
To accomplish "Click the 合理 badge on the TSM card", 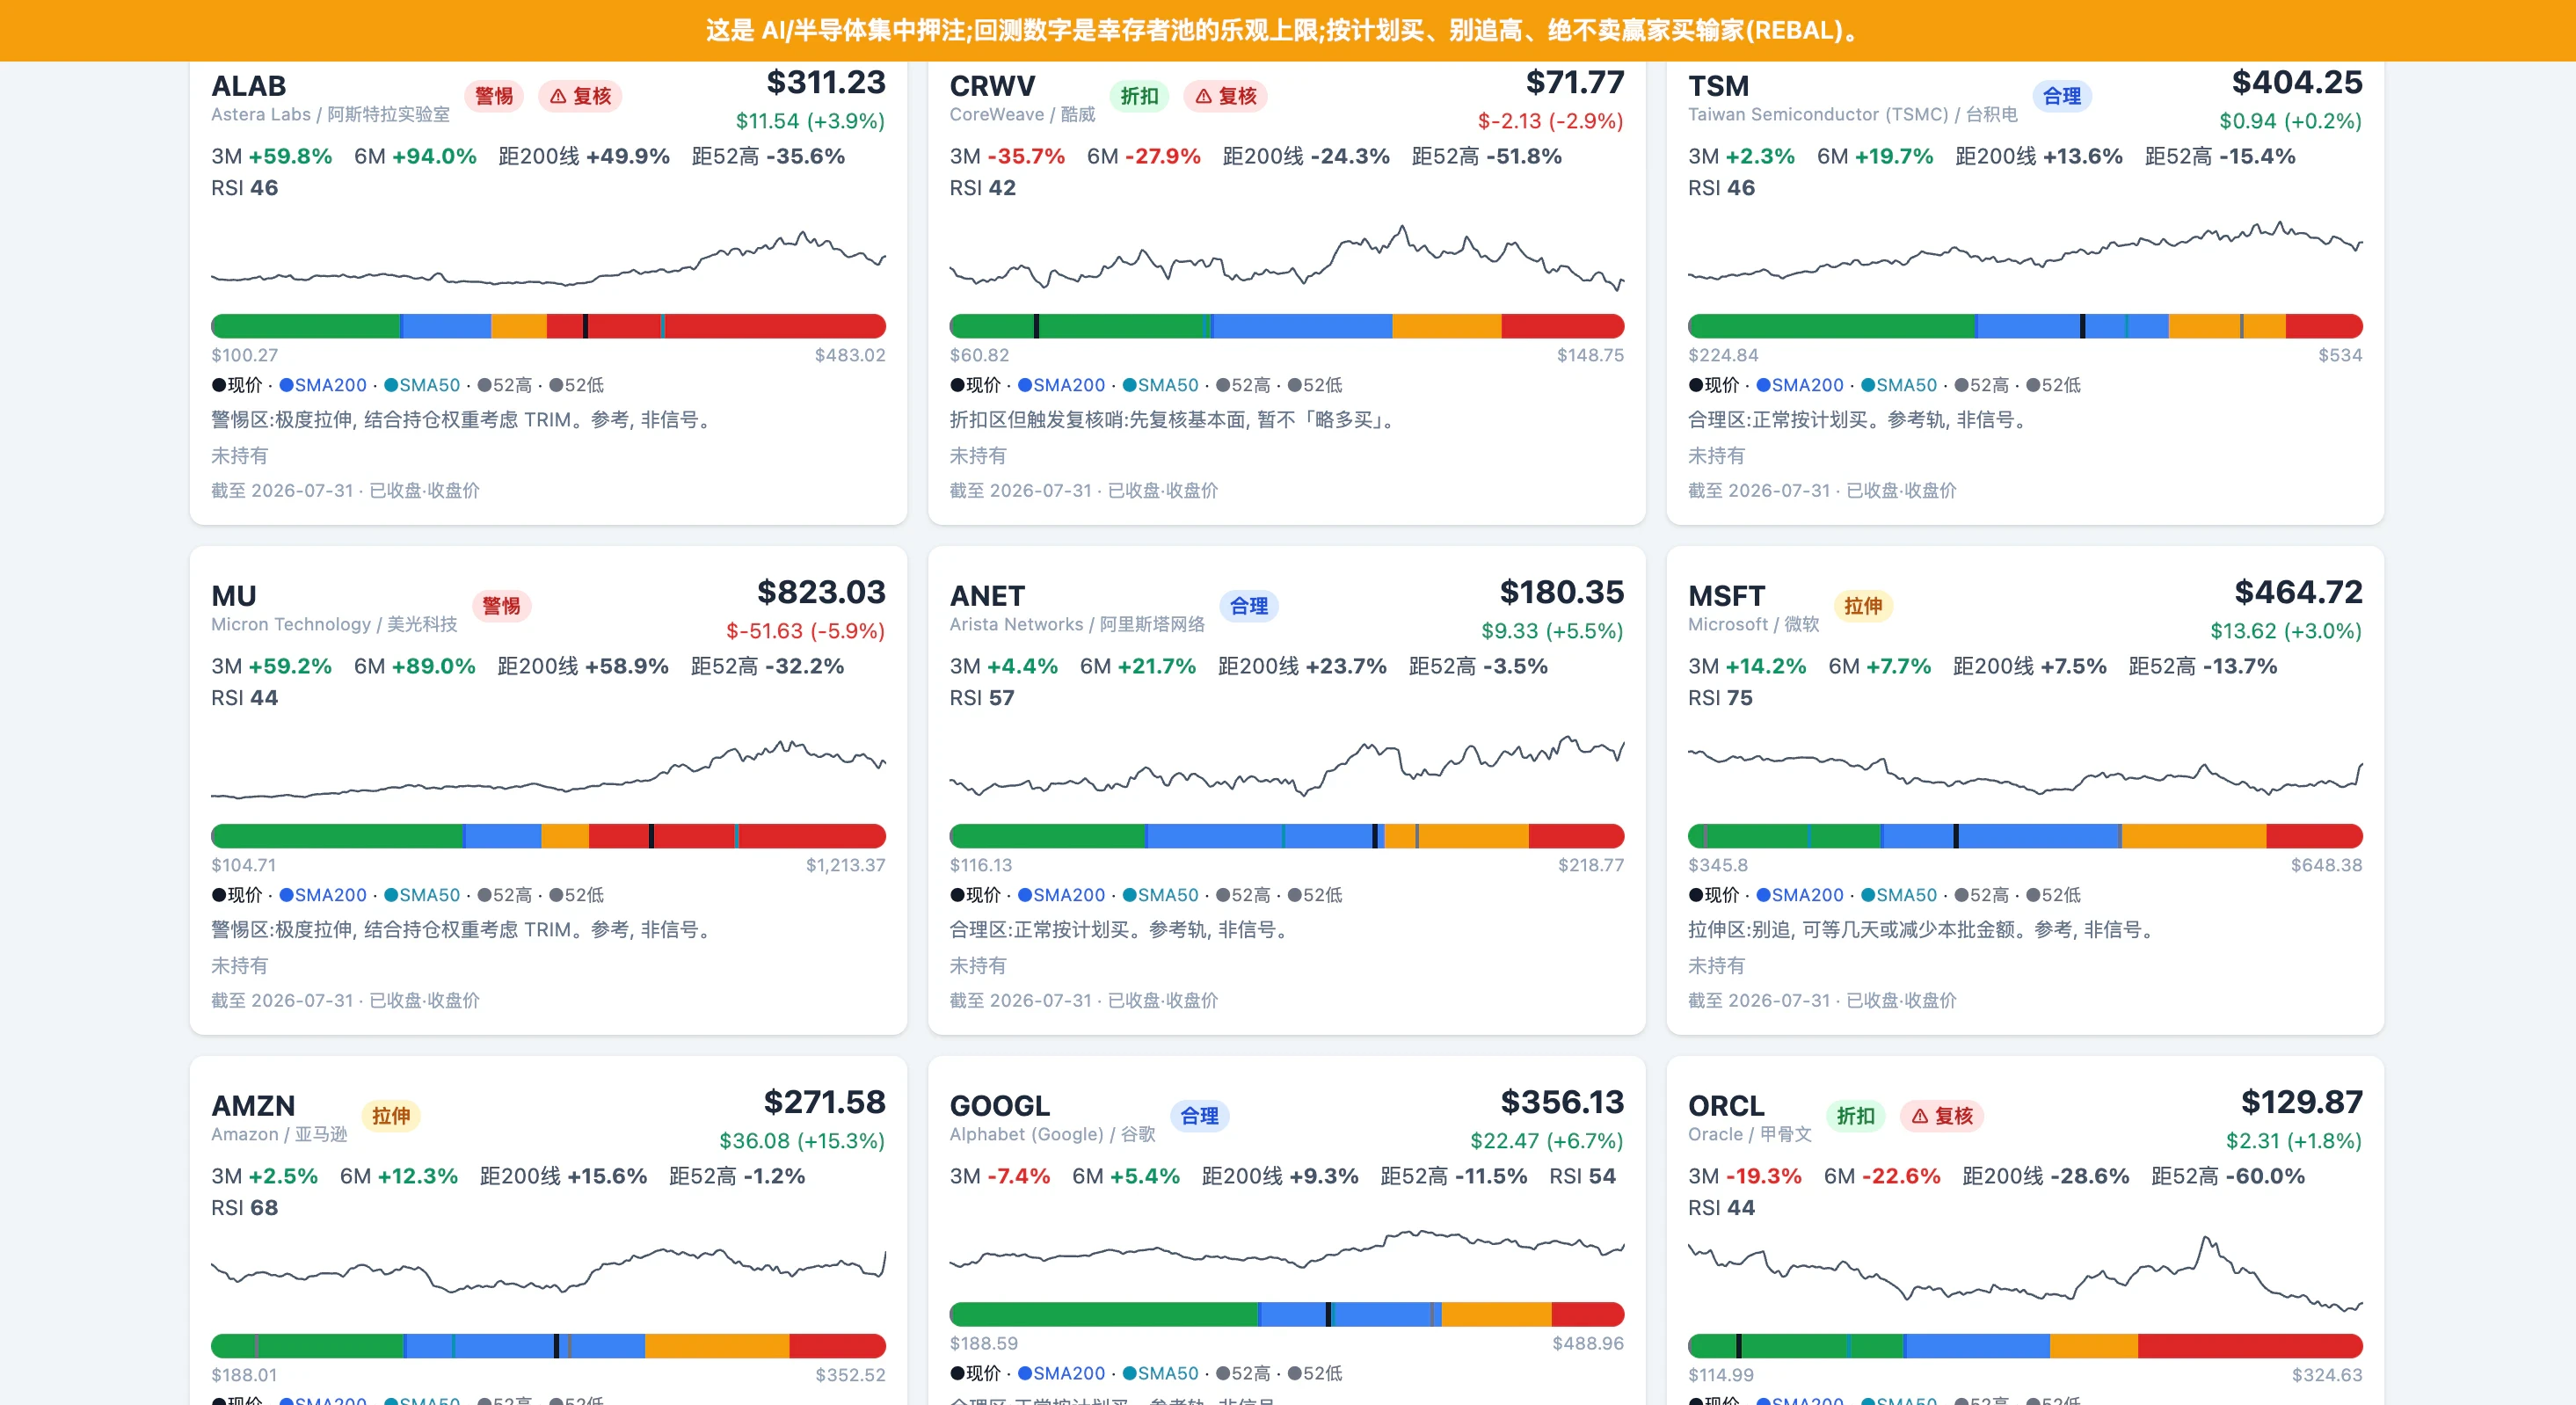I will coord(2062,96).
